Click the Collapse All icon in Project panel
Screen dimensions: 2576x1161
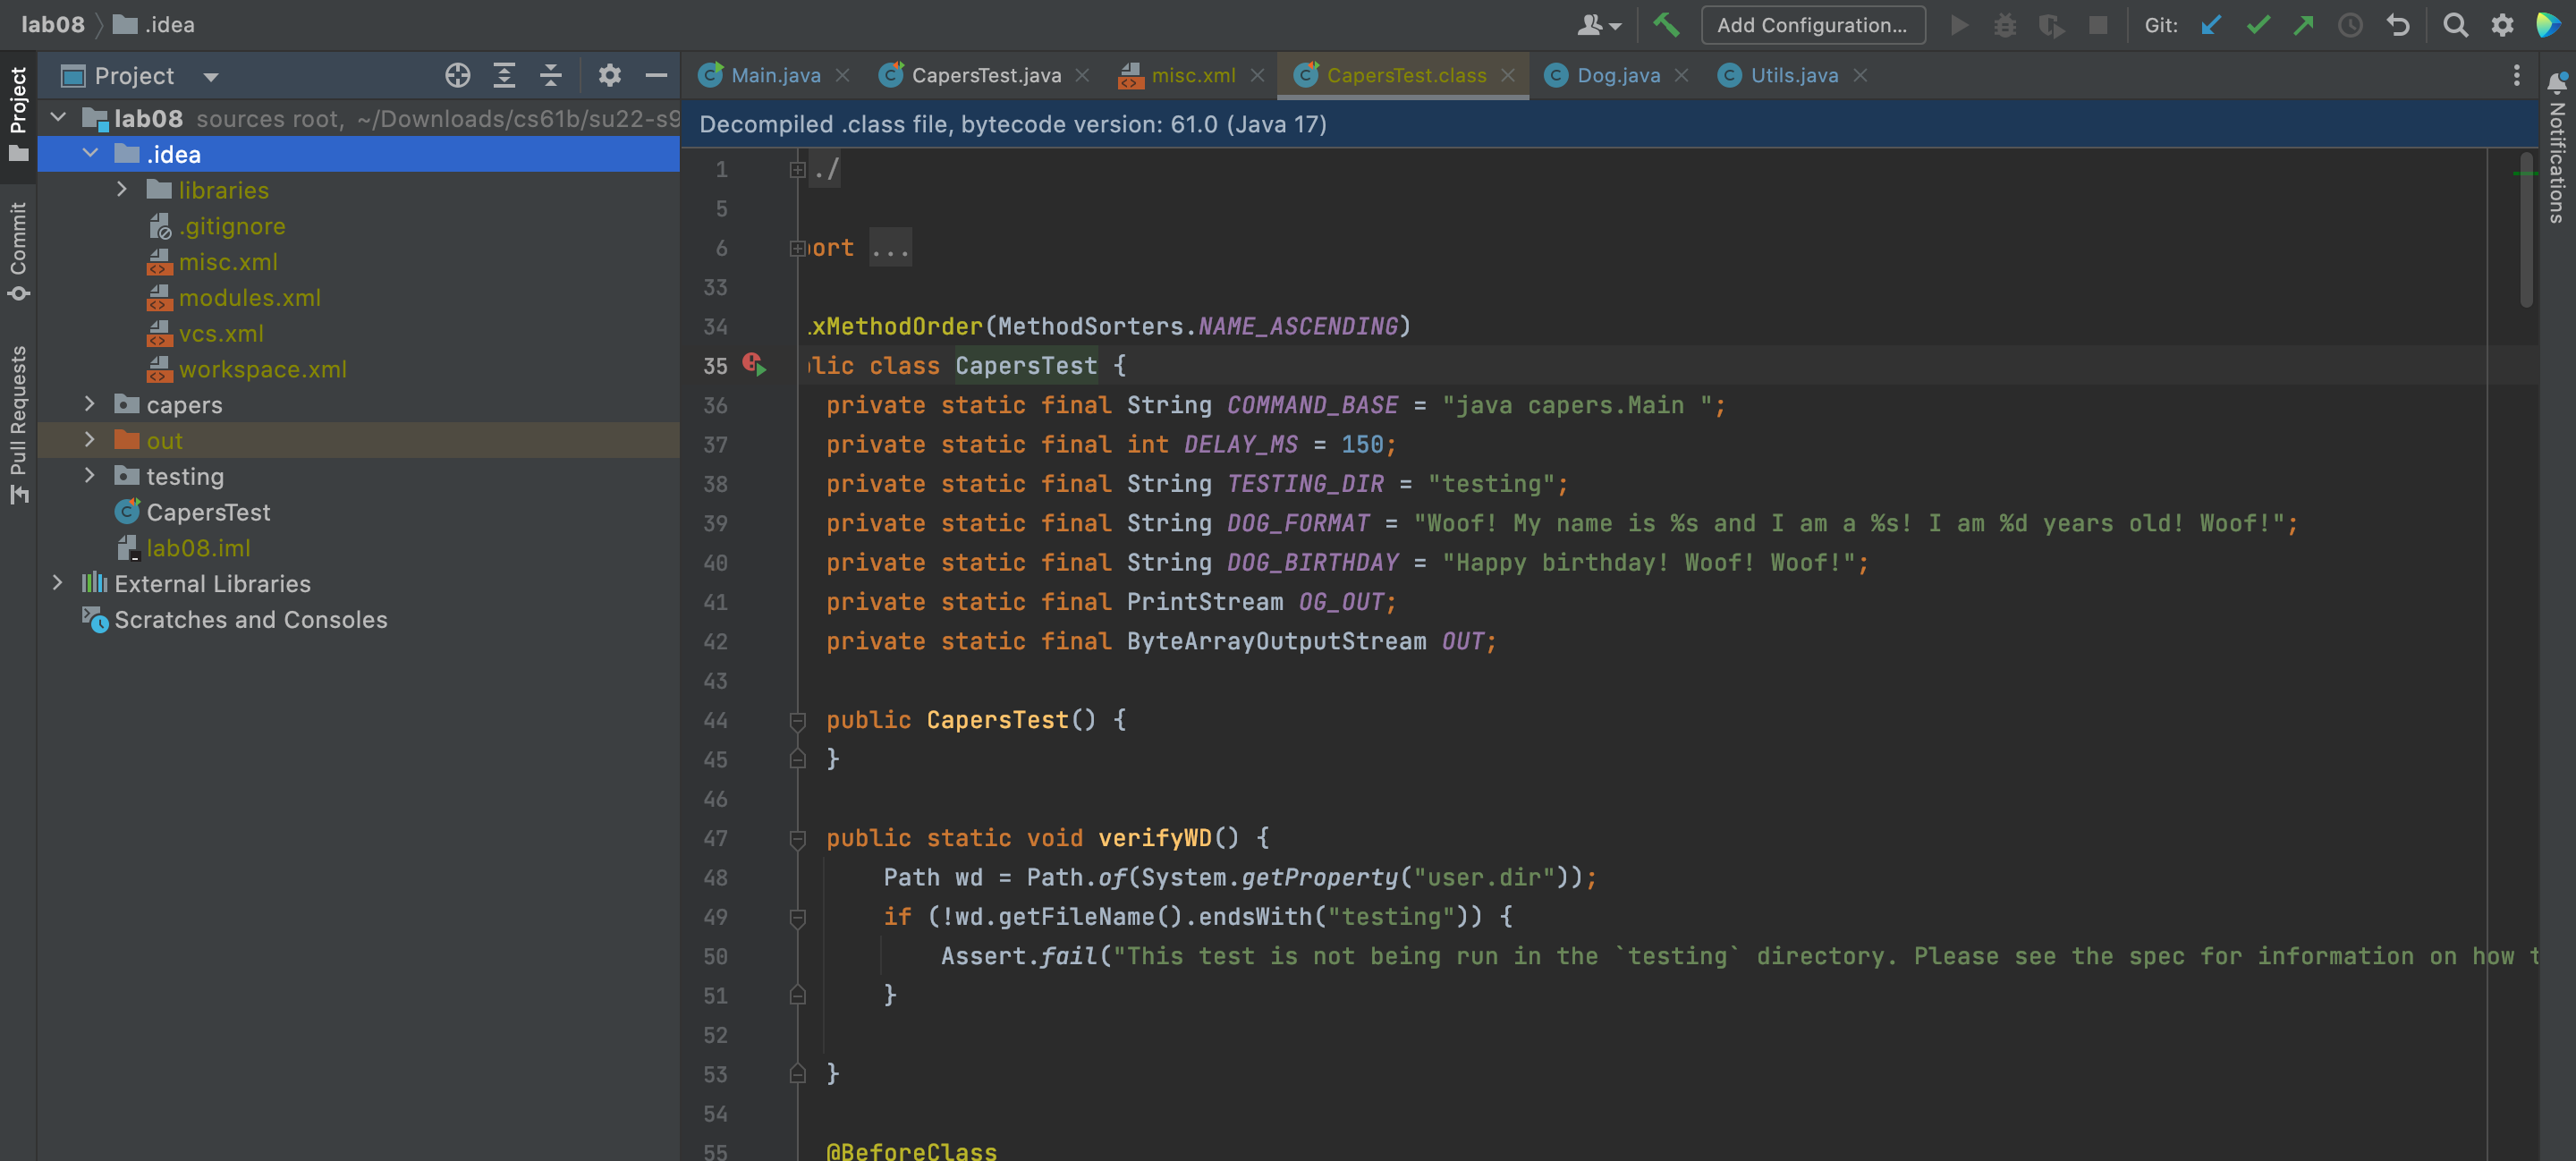(550, 76)
